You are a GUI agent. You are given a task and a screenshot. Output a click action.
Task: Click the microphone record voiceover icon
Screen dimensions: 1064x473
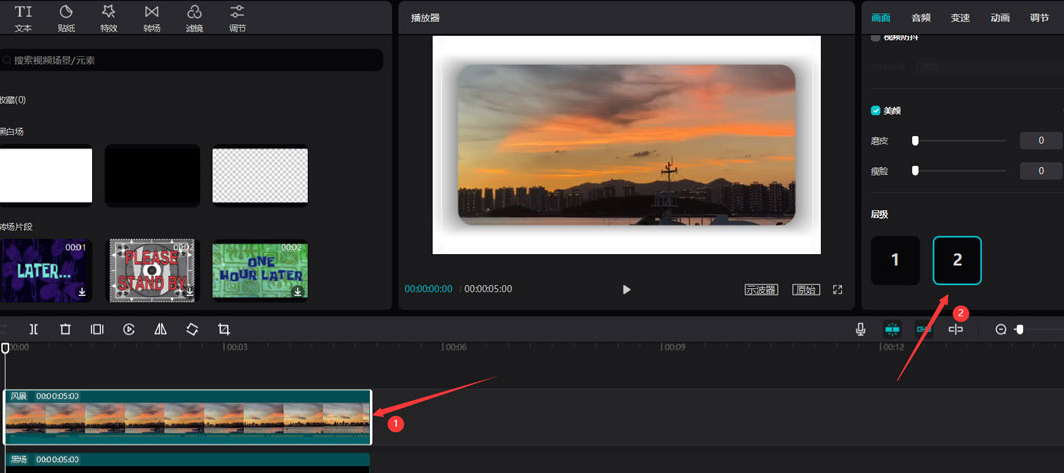pos(860,329)
